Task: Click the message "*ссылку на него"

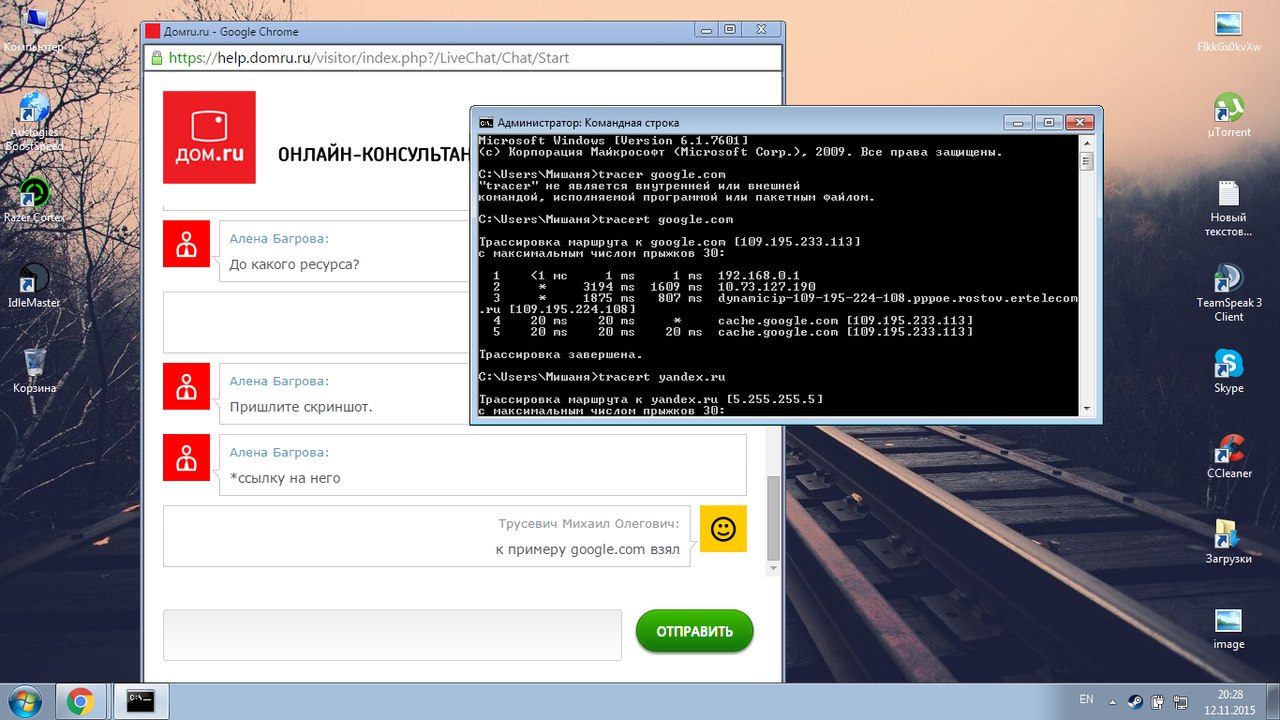Action: 285,478
